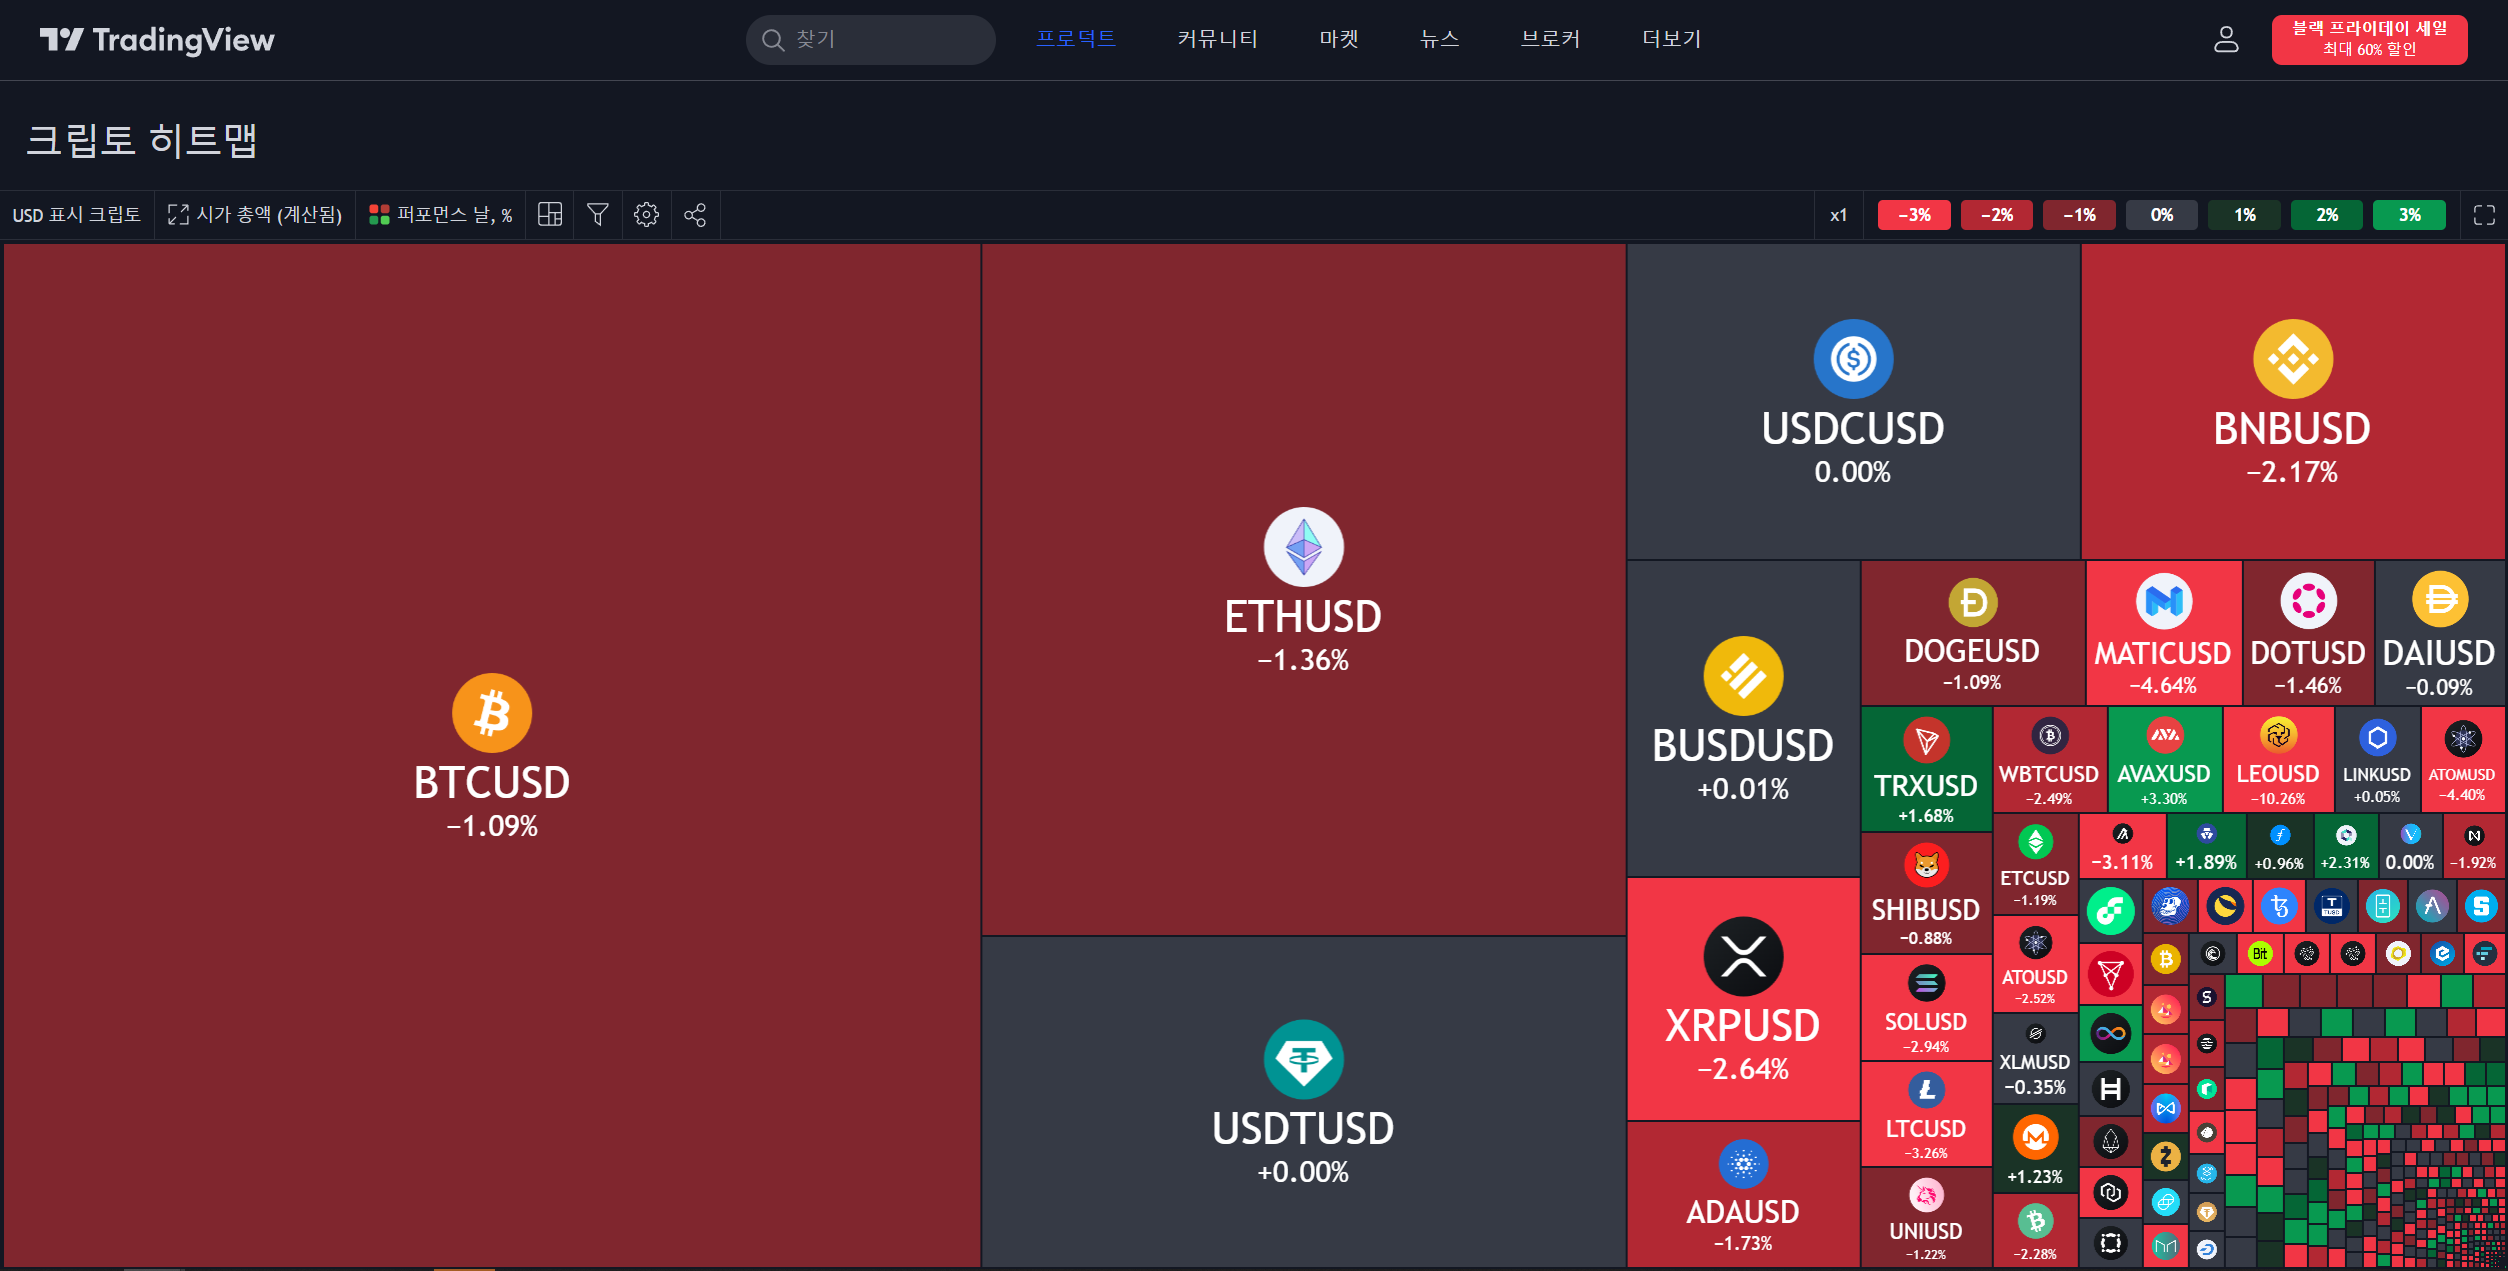Click the LEOUSD -10.26% tile label
The width and height of the screenshot is (2508, 1271).
coord(2278,774)
